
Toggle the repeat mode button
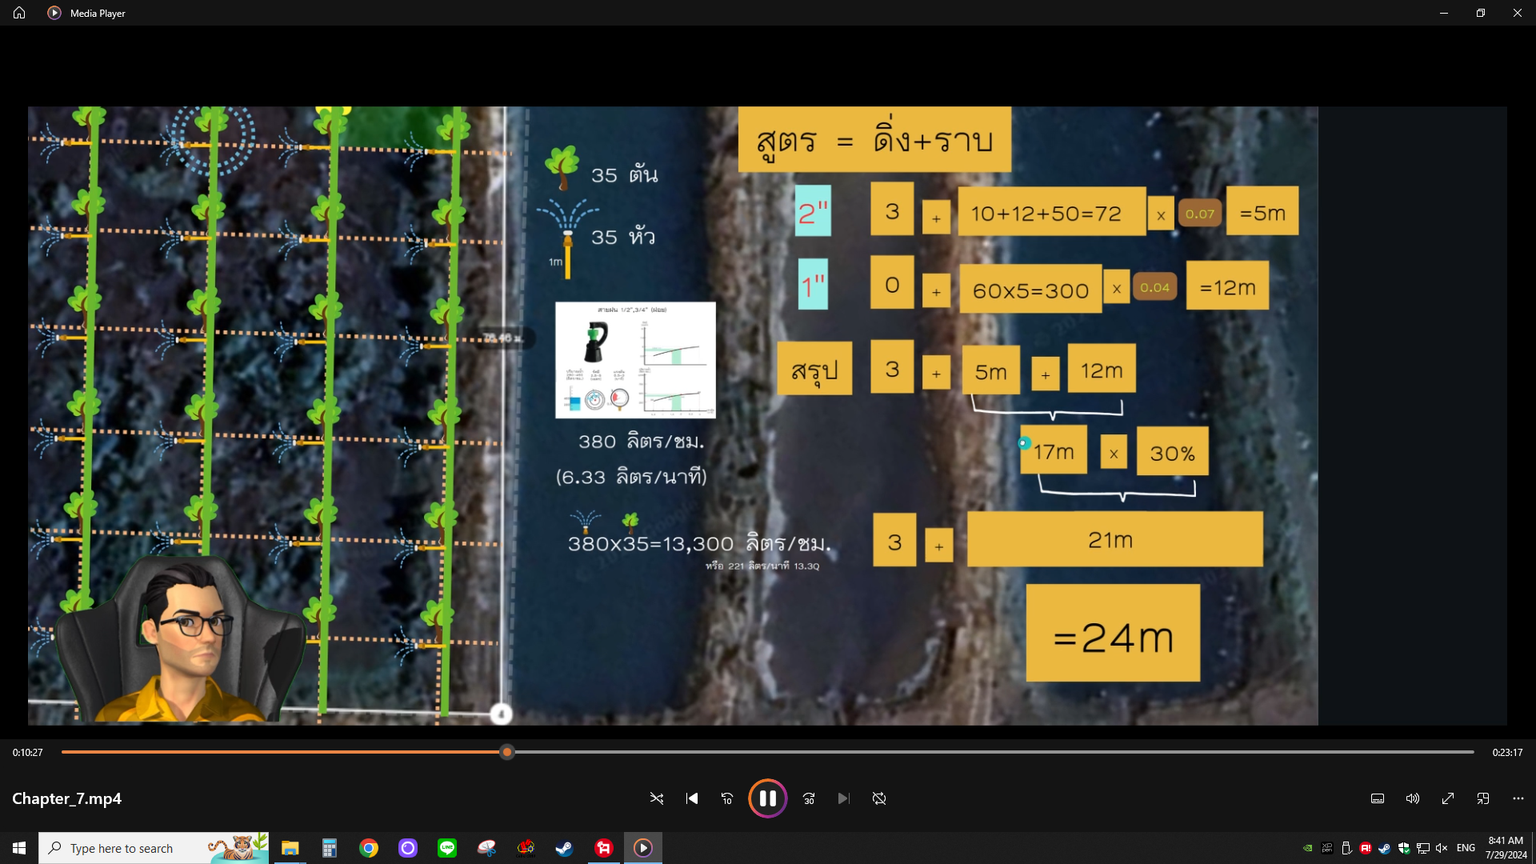pyautogui.click(x=879, y=798)
